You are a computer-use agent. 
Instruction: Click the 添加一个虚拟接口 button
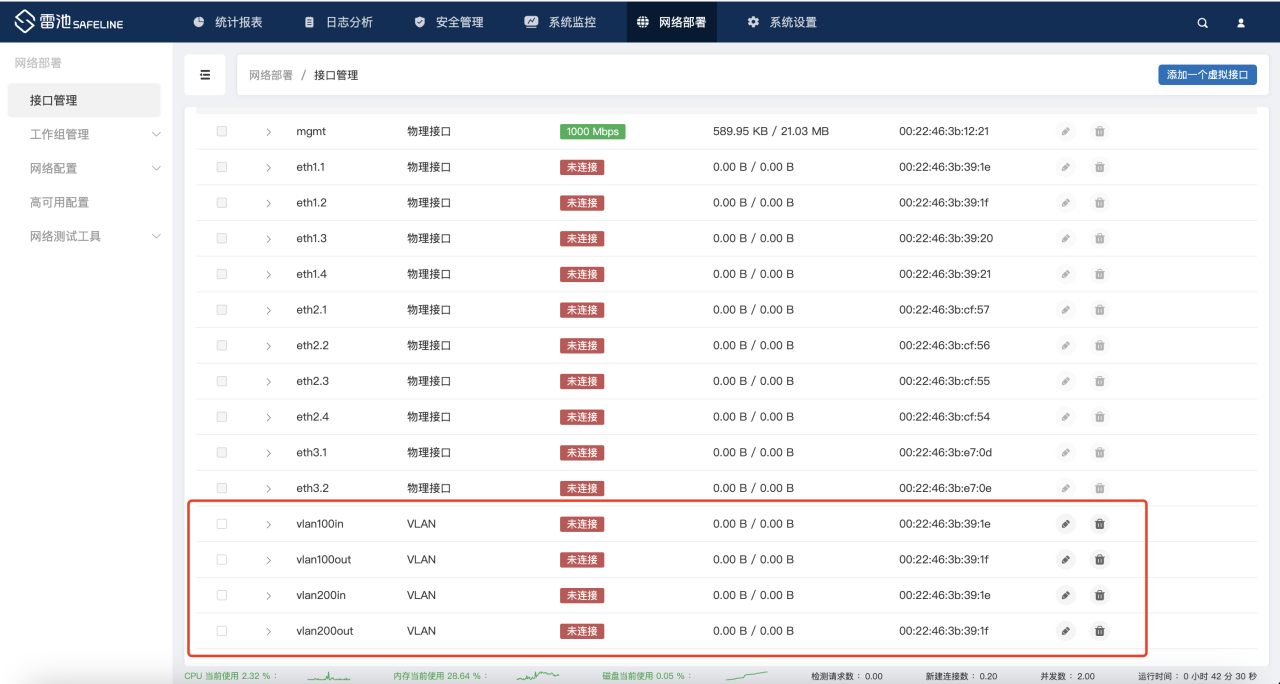tap(1207, 75)
